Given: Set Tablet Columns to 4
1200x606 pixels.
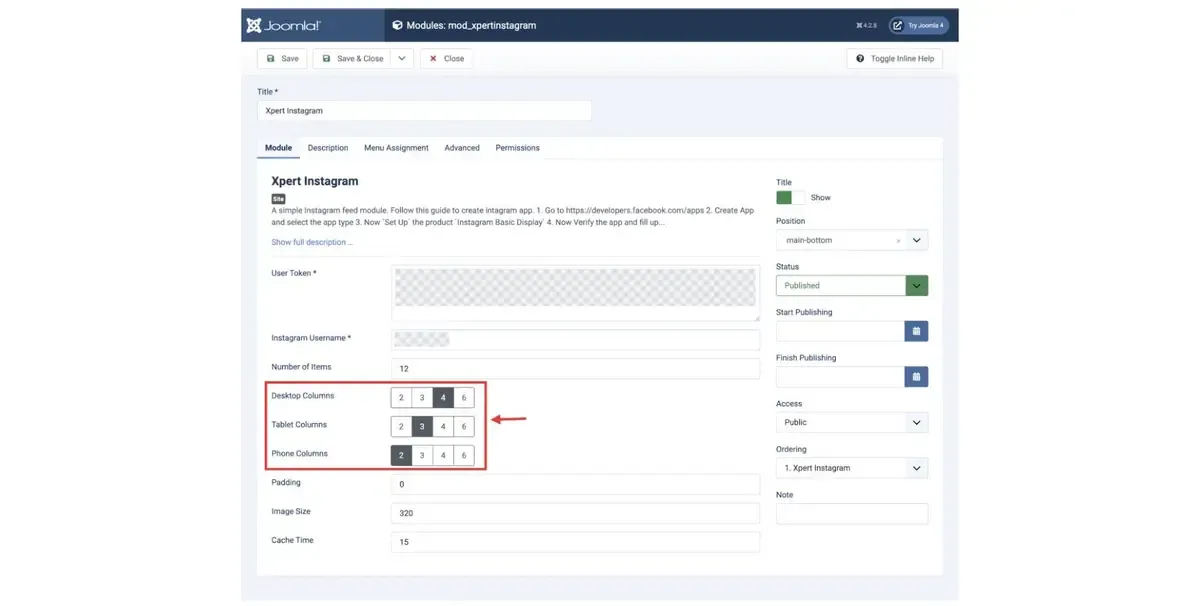Looking at the screenshot, I should 443,427.
